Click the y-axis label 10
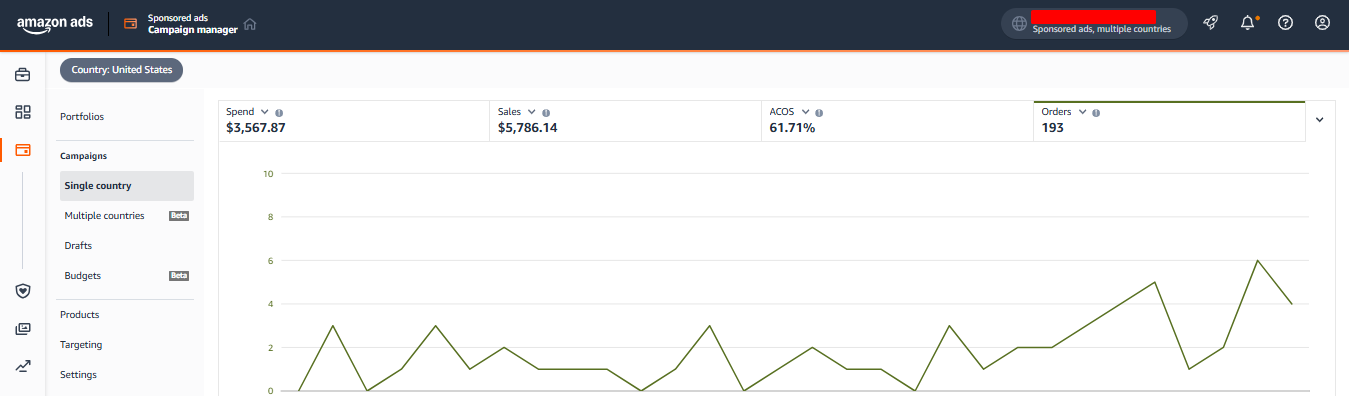Image resolution: width=1349 pixels, height=396 pixels. click(x=268, y=173)
